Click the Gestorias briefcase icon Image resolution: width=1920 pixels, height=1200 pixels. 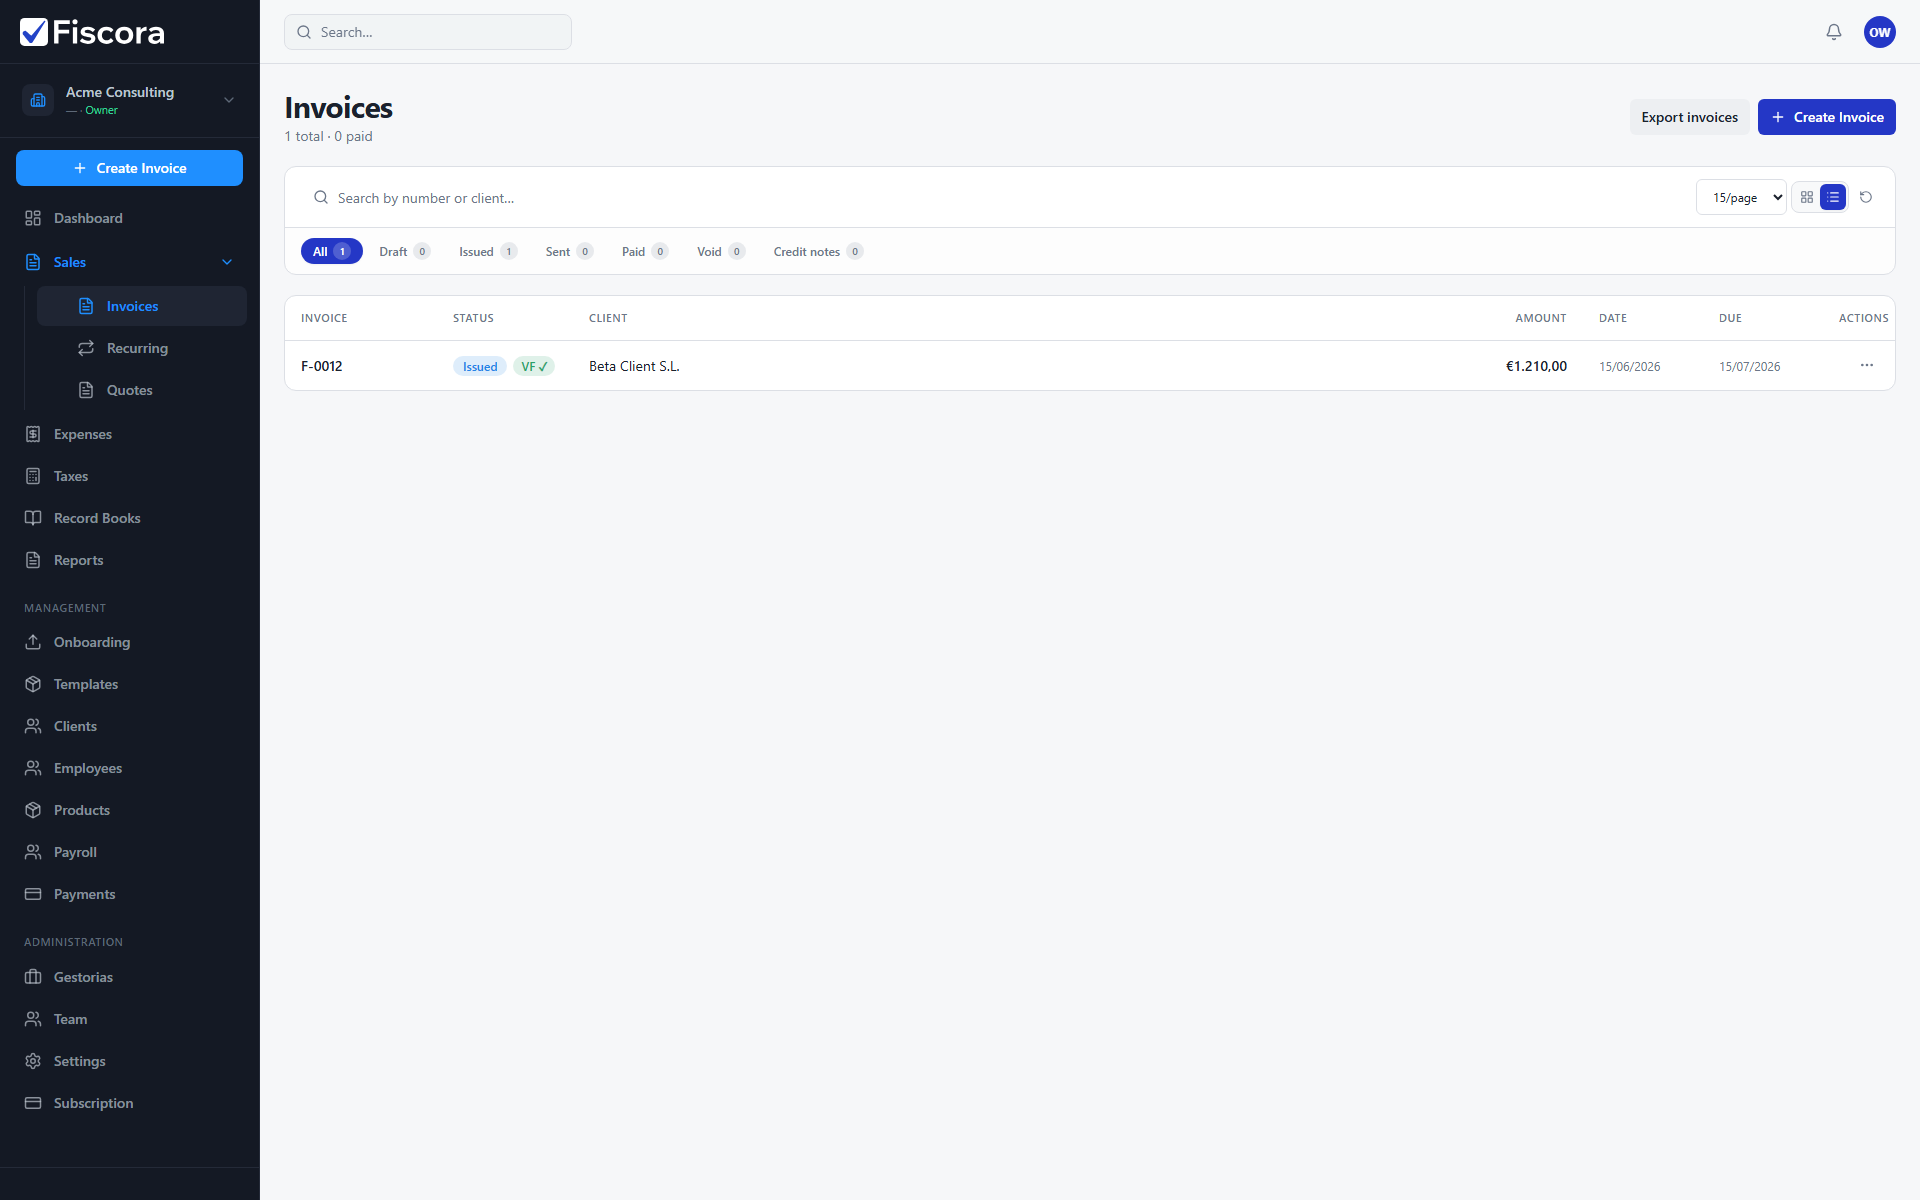pos(33,977)
